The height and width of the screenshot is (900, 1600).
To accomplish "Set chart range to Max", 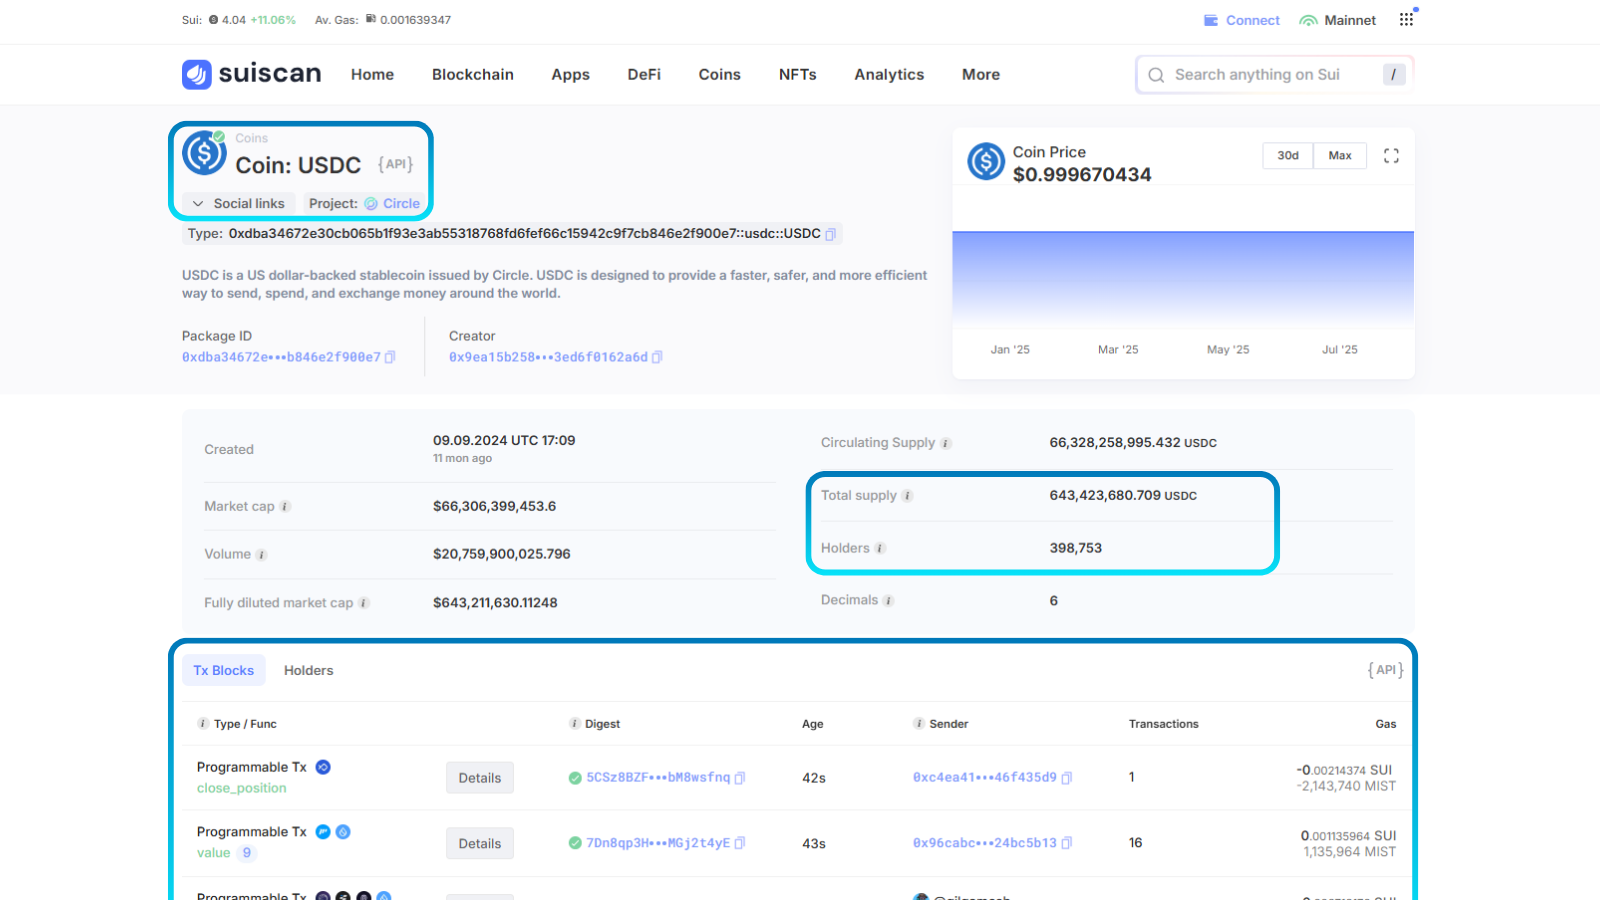I will coord(1340,156).
